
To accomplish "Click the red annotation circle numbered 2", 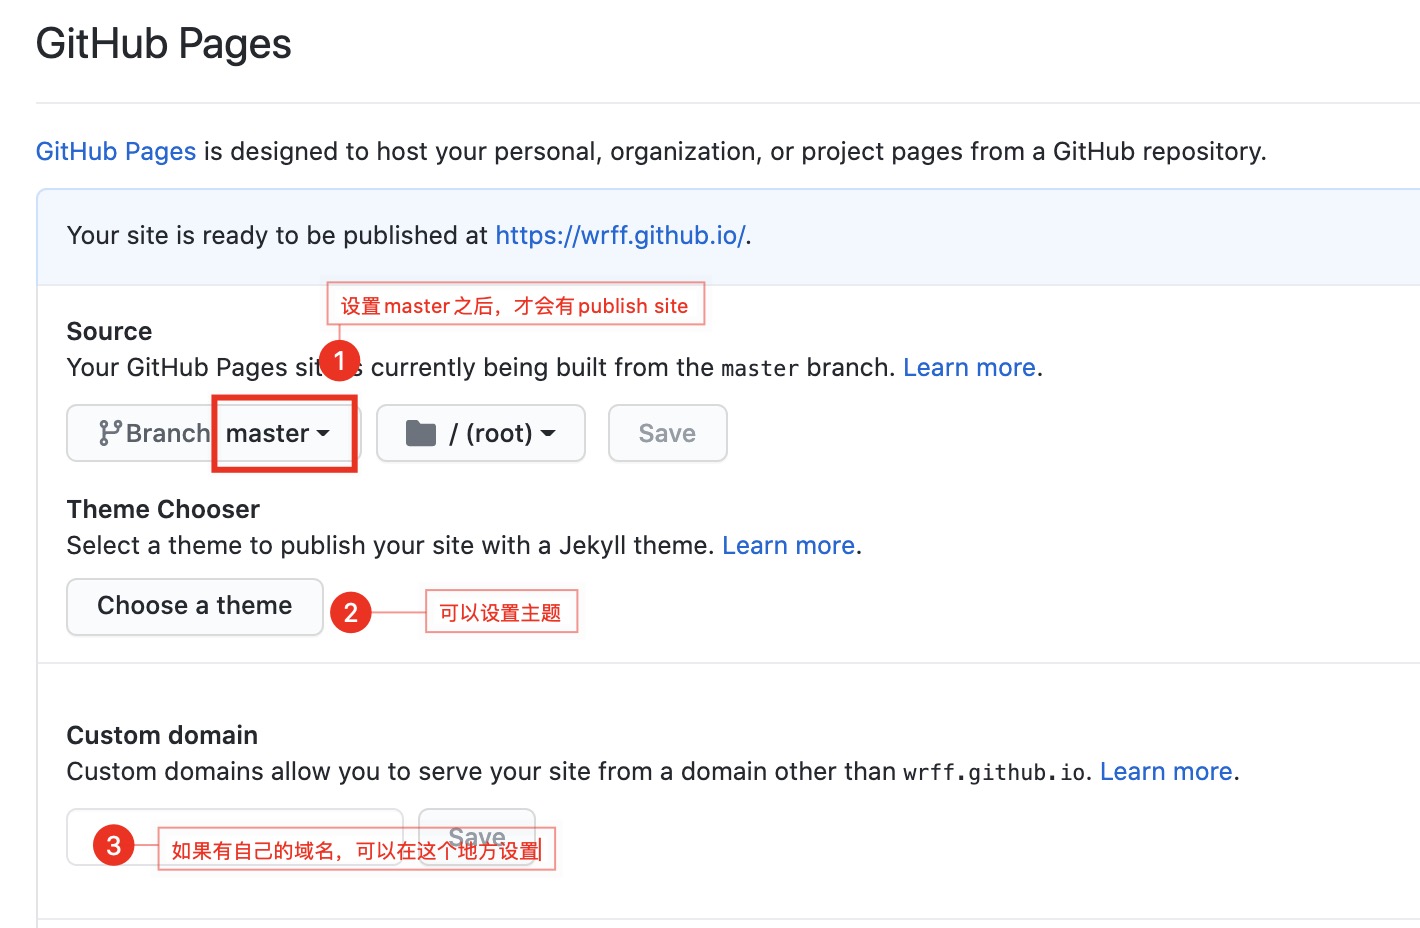I will coord(351,612).
